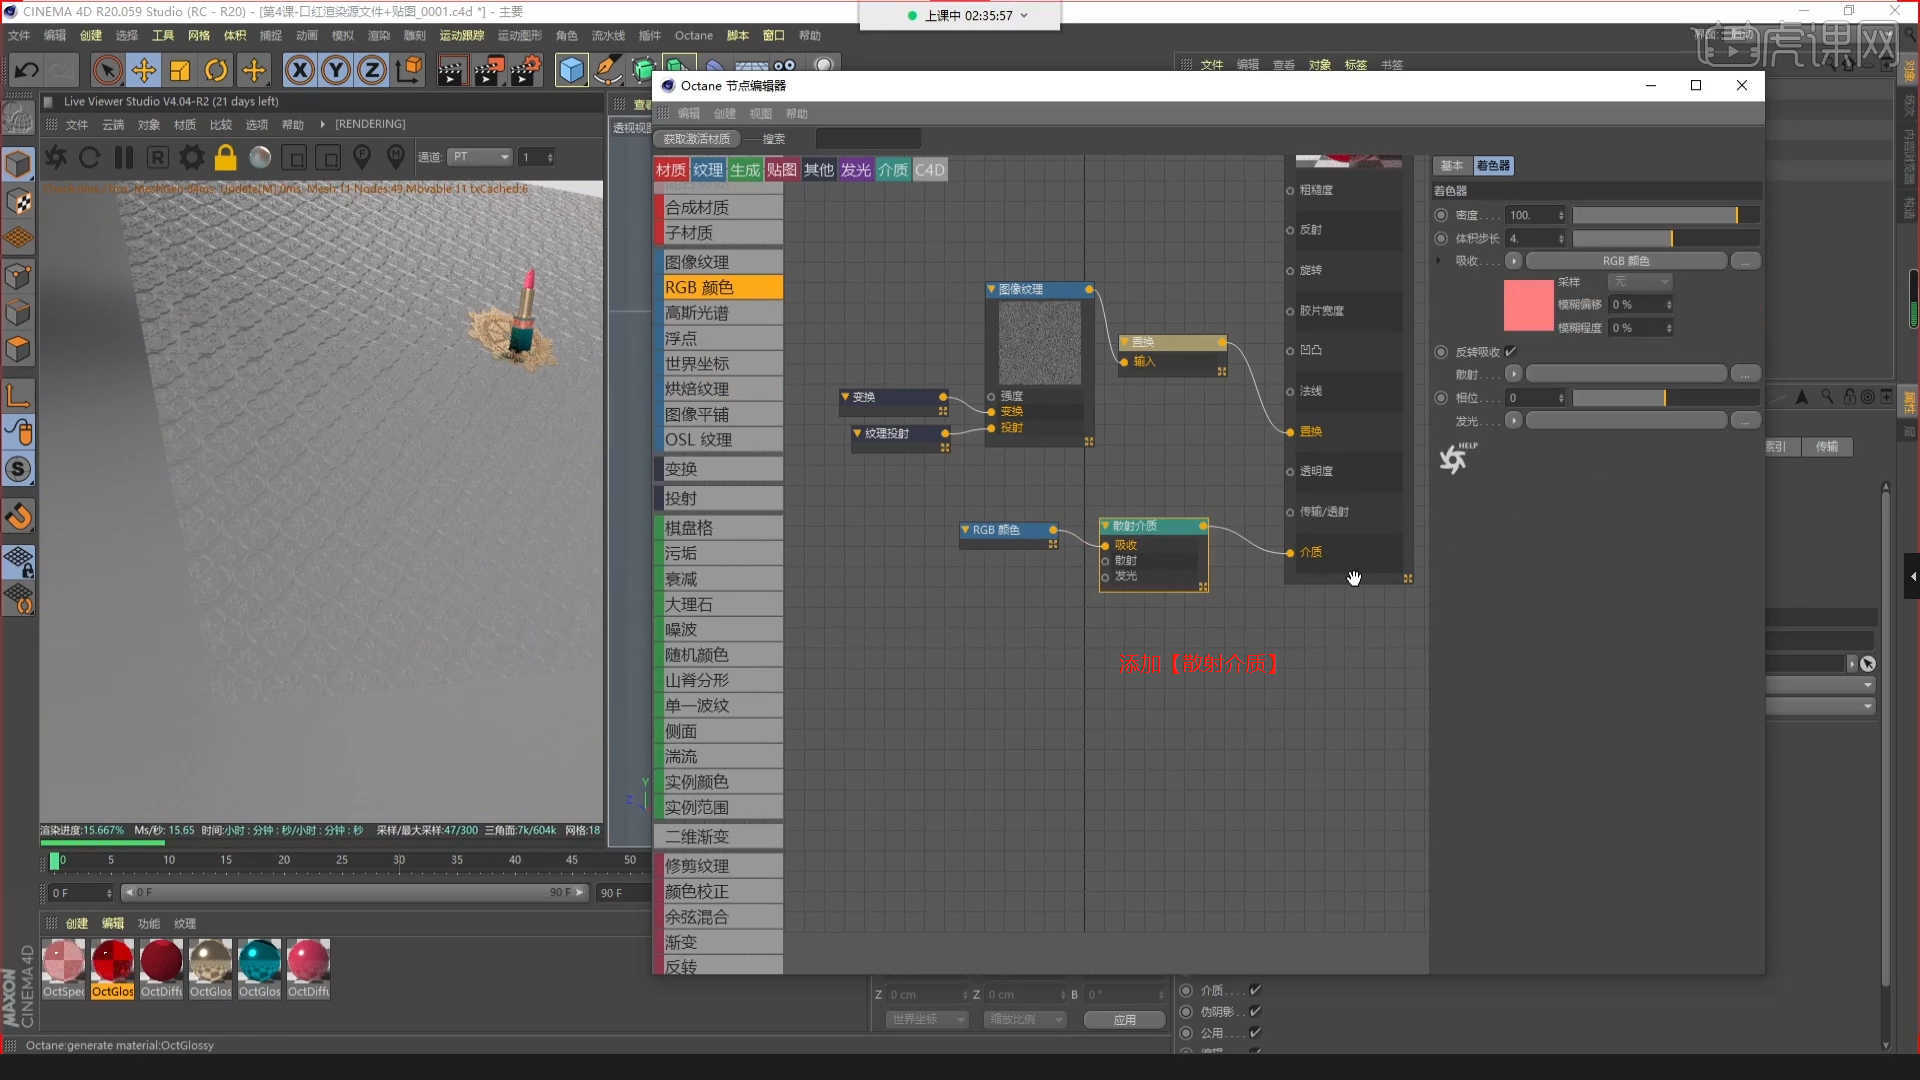
Task: Toggle the Y axis lock
Action: click(x=336, y=70)
